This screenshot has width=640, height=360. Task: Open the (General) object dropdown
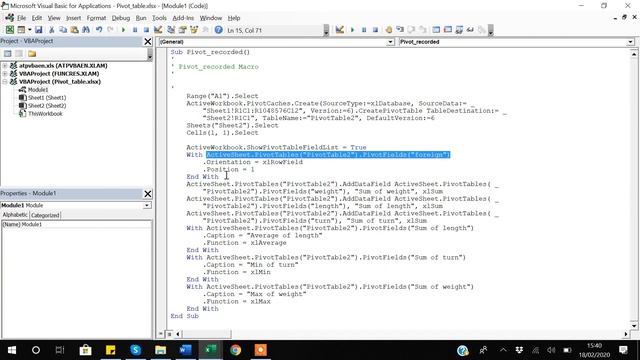tap(390, 42)
